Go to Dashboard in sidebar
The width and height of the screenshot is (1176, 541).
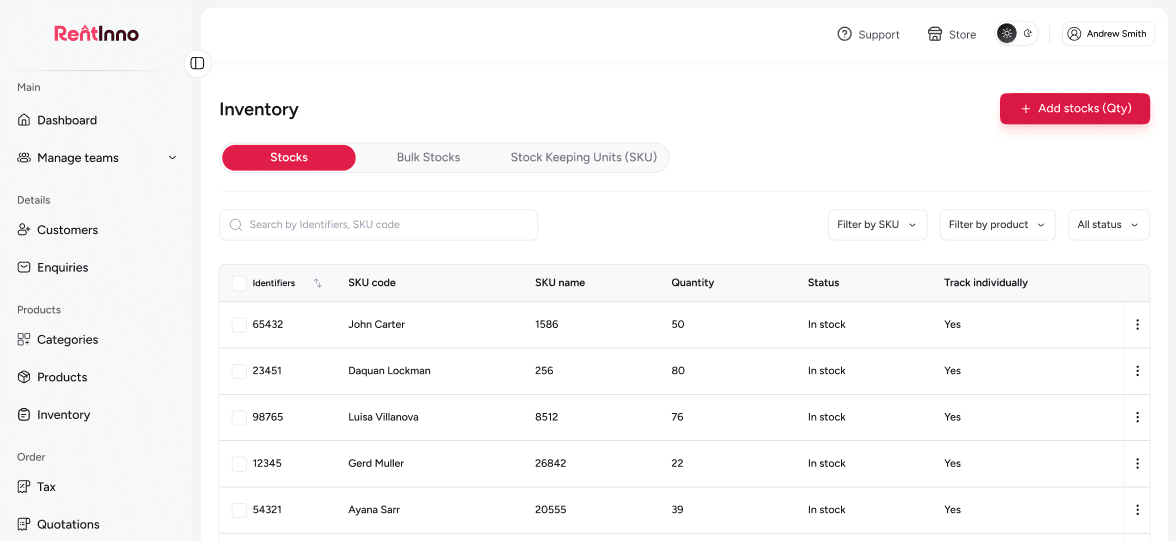pyautogui.click(x=58, y=120)
